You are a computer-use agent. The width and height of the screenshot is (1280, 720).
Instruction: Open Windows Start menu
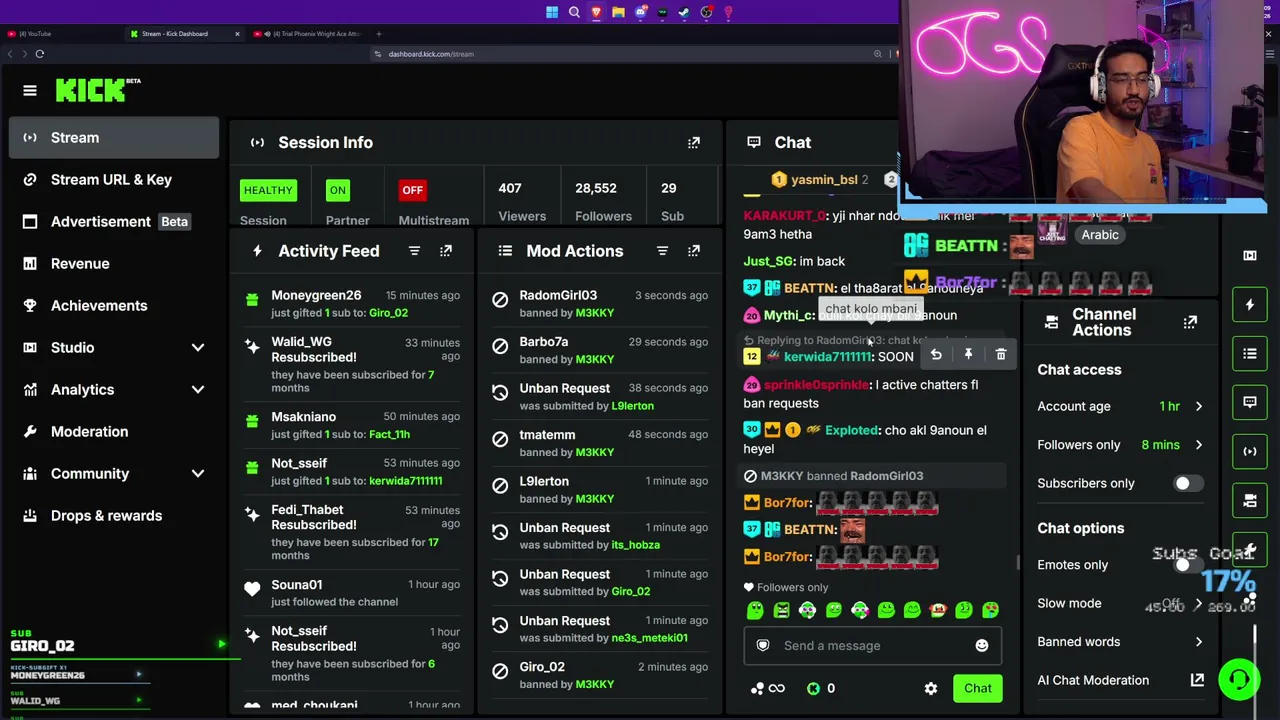point(552,13)
